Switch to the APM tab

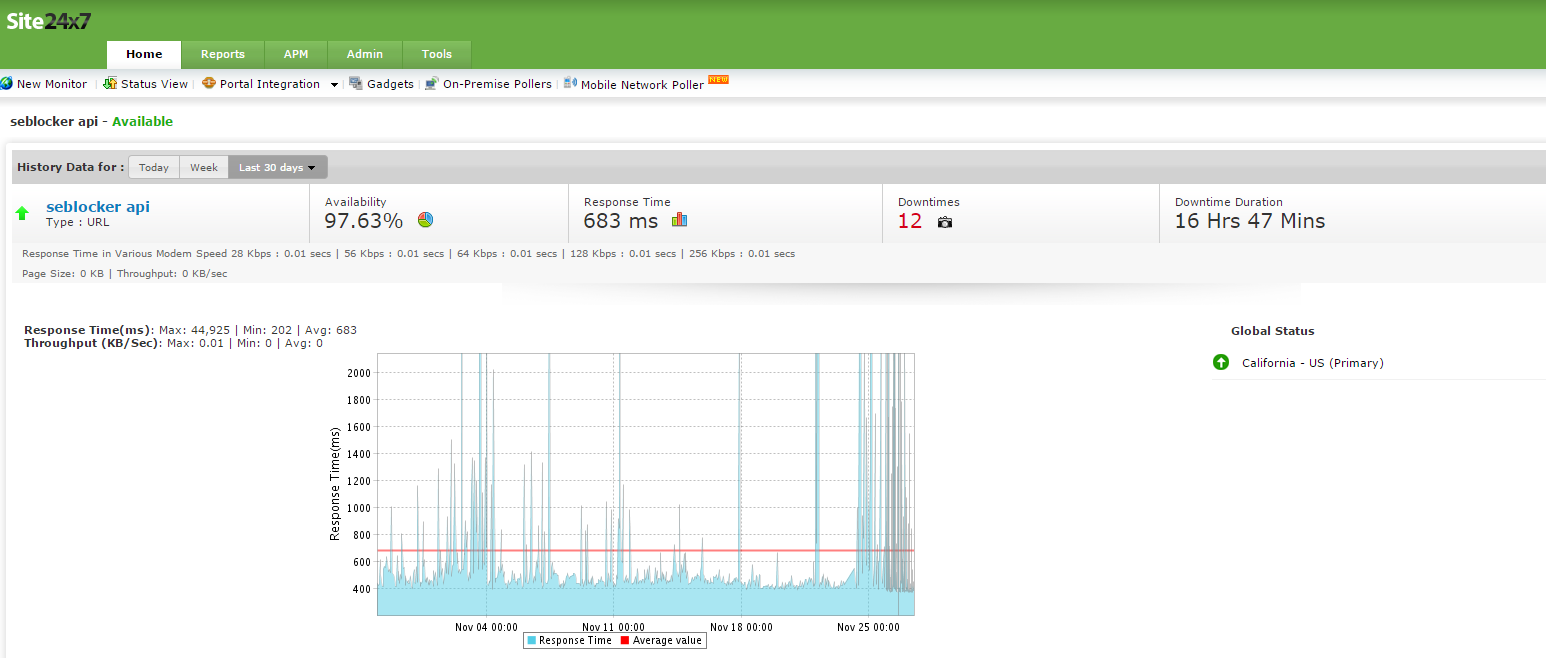click(x=296, y=54)
